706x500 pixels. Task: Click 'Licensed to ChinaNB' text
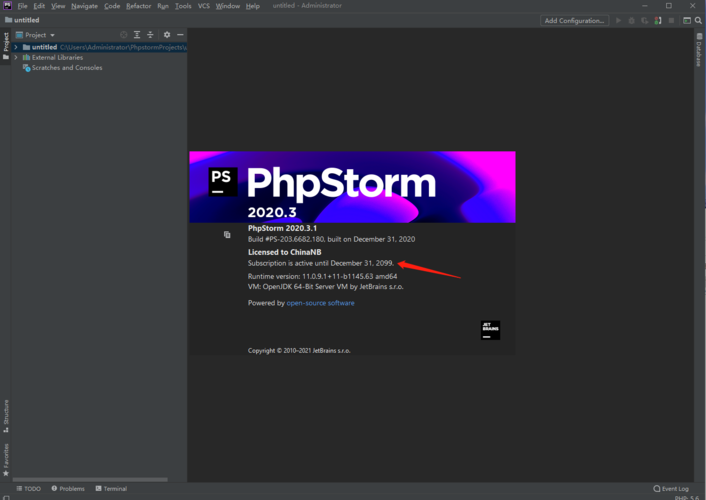point(285,252)
